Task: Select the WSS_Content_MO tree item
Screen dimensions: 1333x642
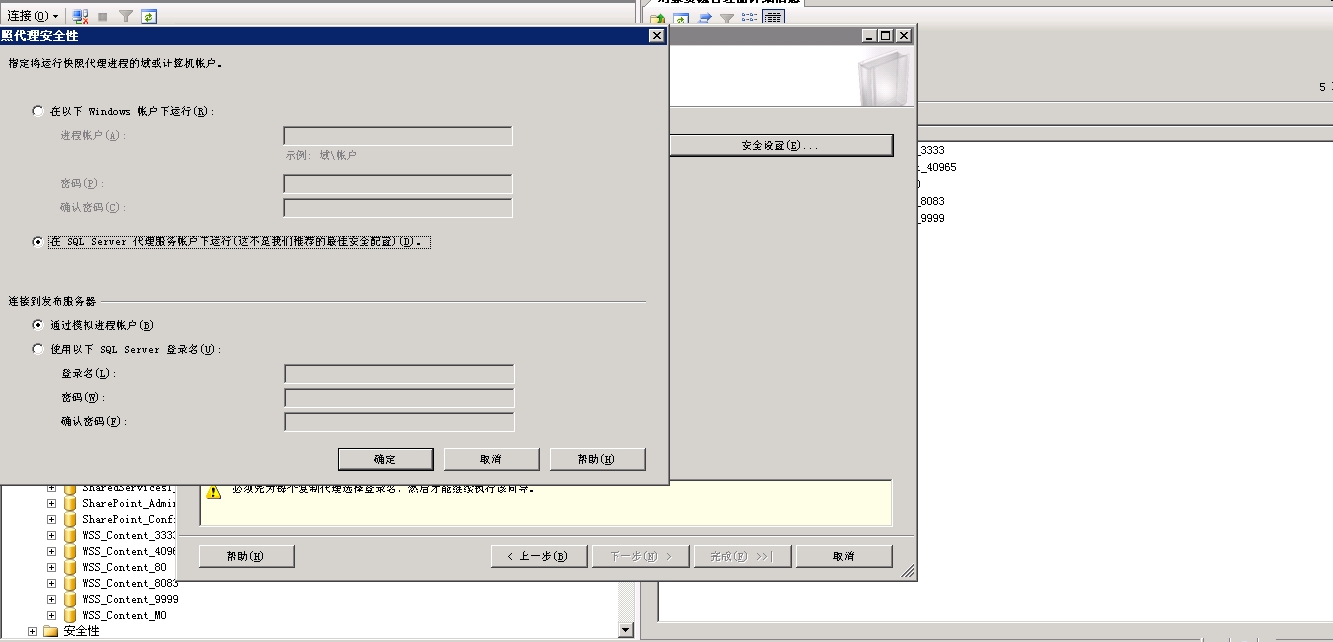Action: [125, 615]
